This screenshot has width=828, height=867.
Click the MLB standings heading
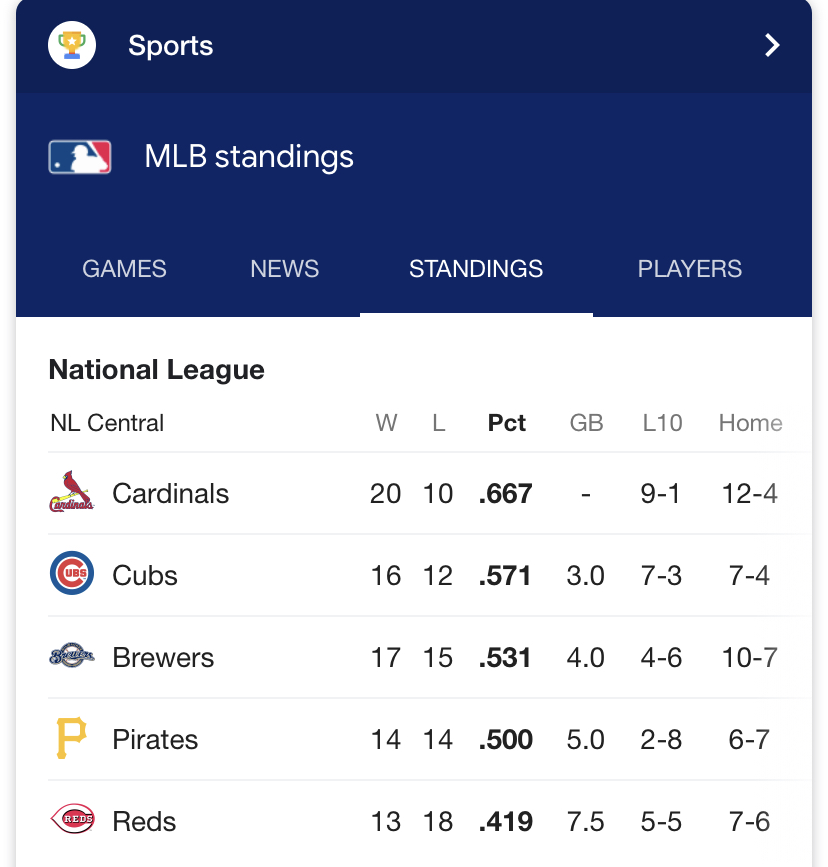pos(249,157)
